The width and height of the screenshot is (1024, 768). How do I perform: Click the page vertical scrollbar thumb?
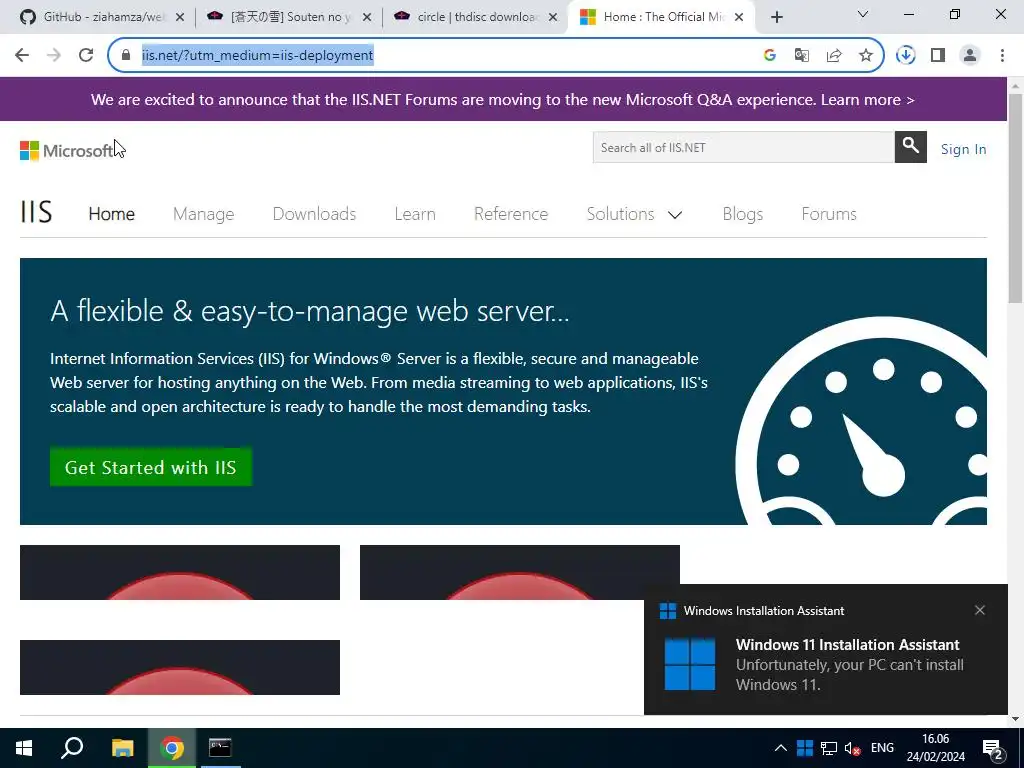[x=1015, y=196]
